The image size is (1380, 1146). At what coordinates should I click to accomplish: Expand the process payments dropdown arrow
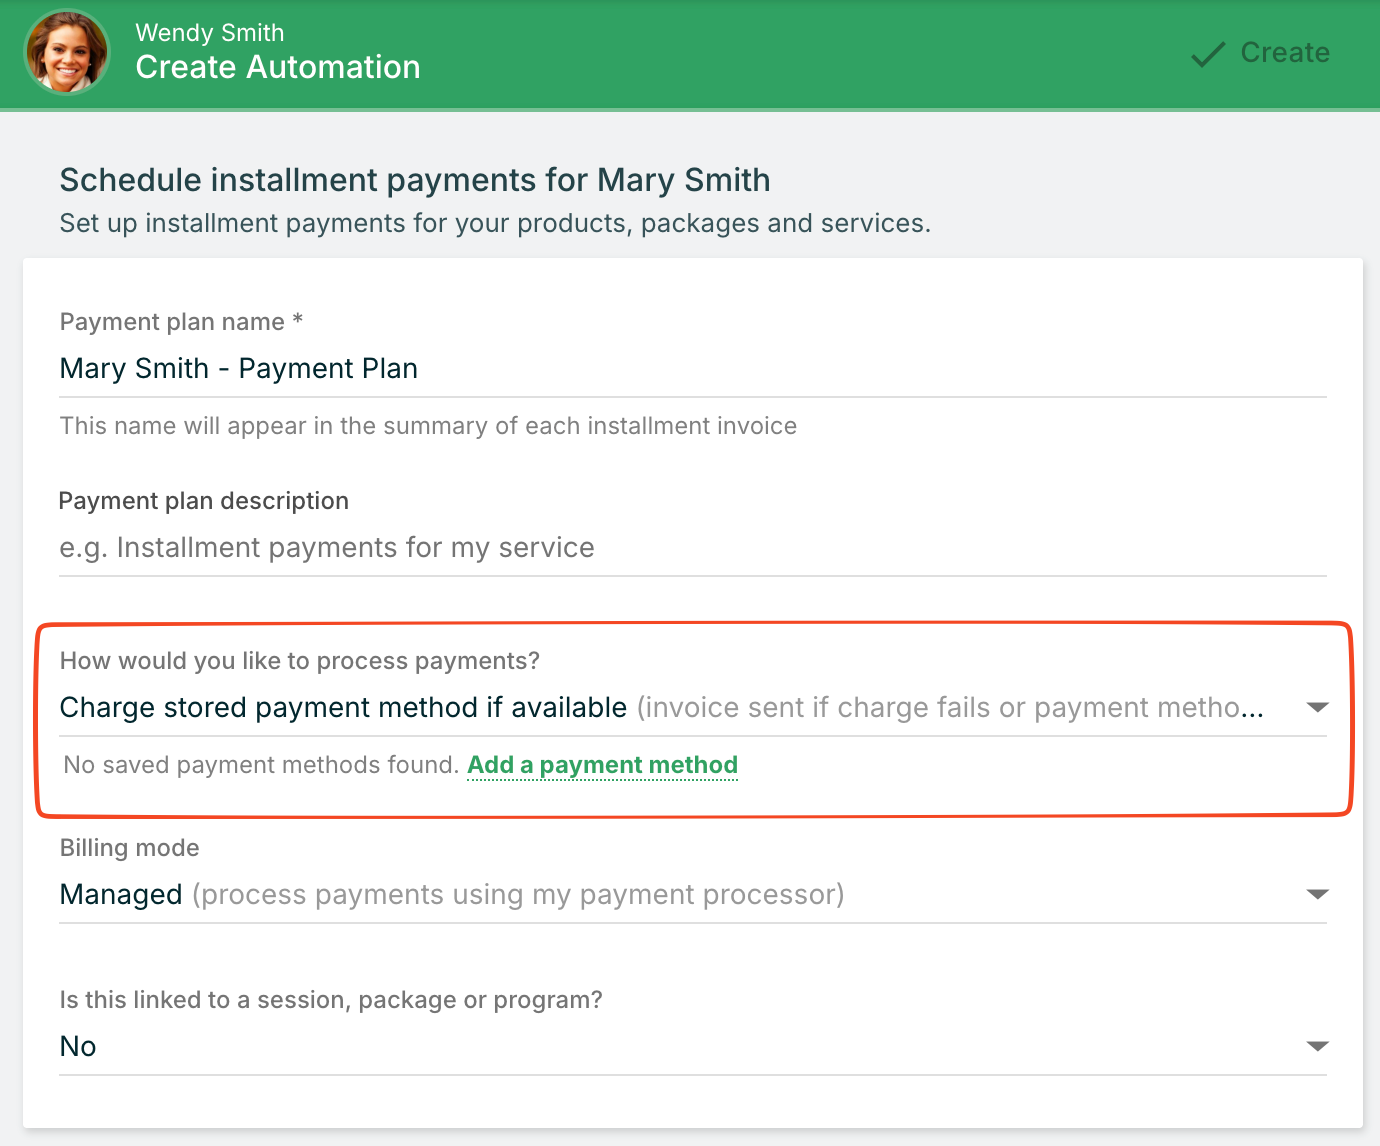click(x=1317, y=708)
